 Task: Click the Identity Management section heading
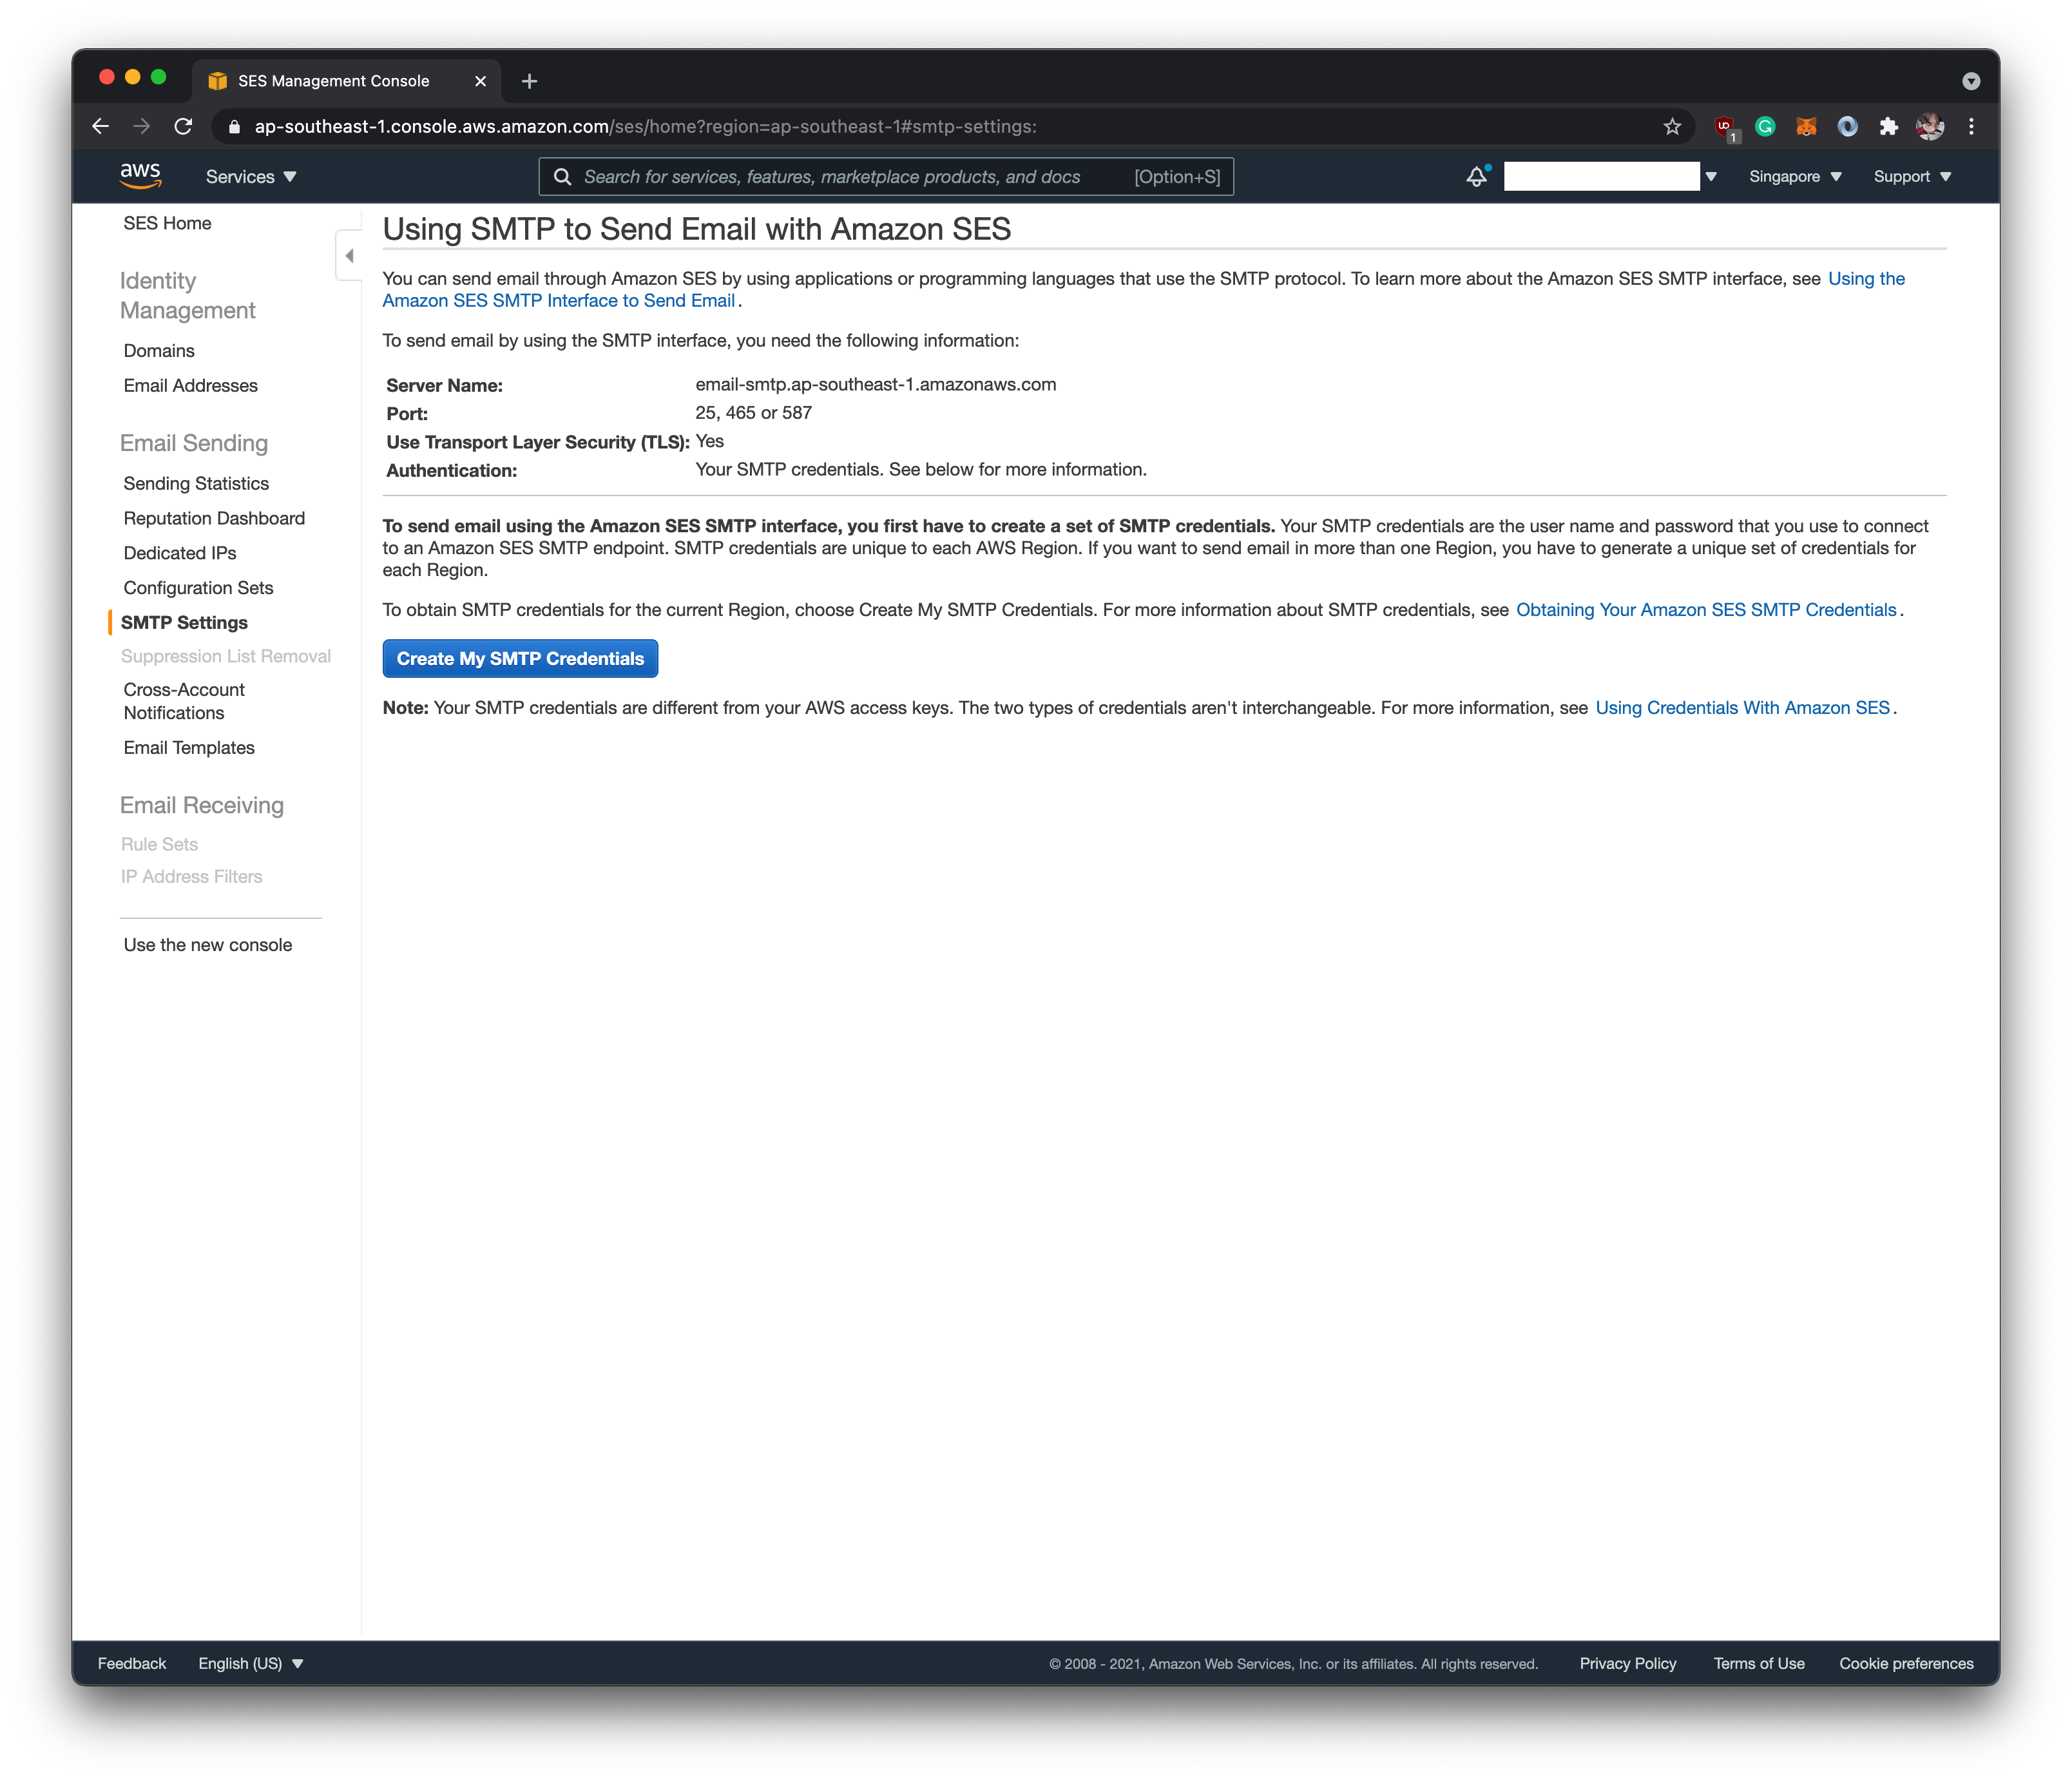187,296
